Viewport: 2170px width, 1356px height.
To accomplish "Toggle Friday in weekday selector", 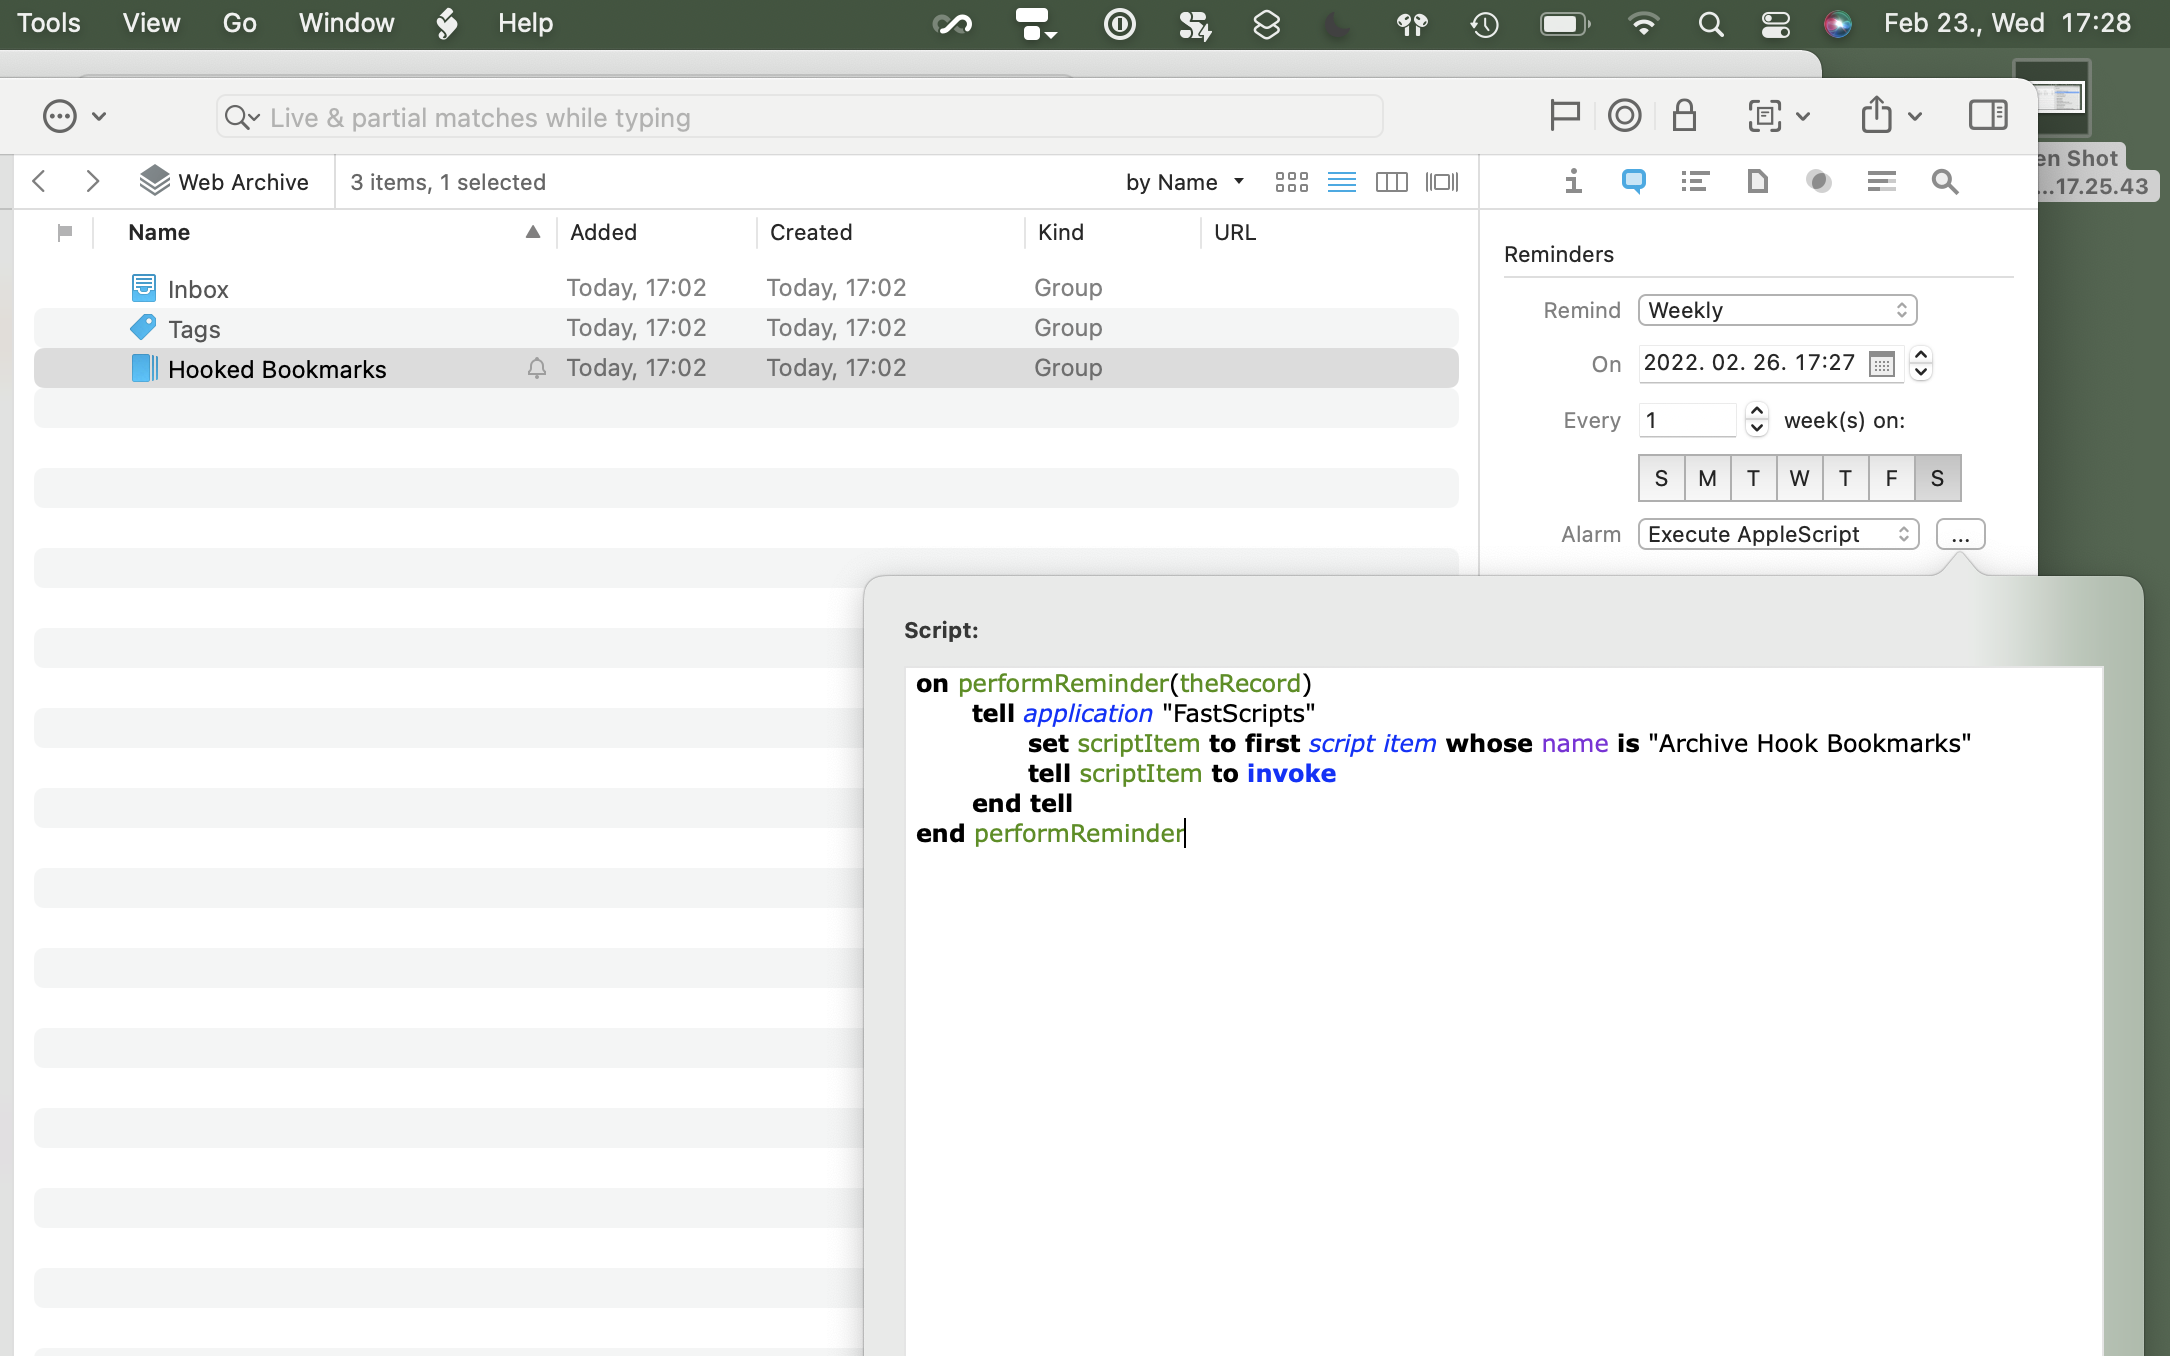I will click(x=1891, y=478).
